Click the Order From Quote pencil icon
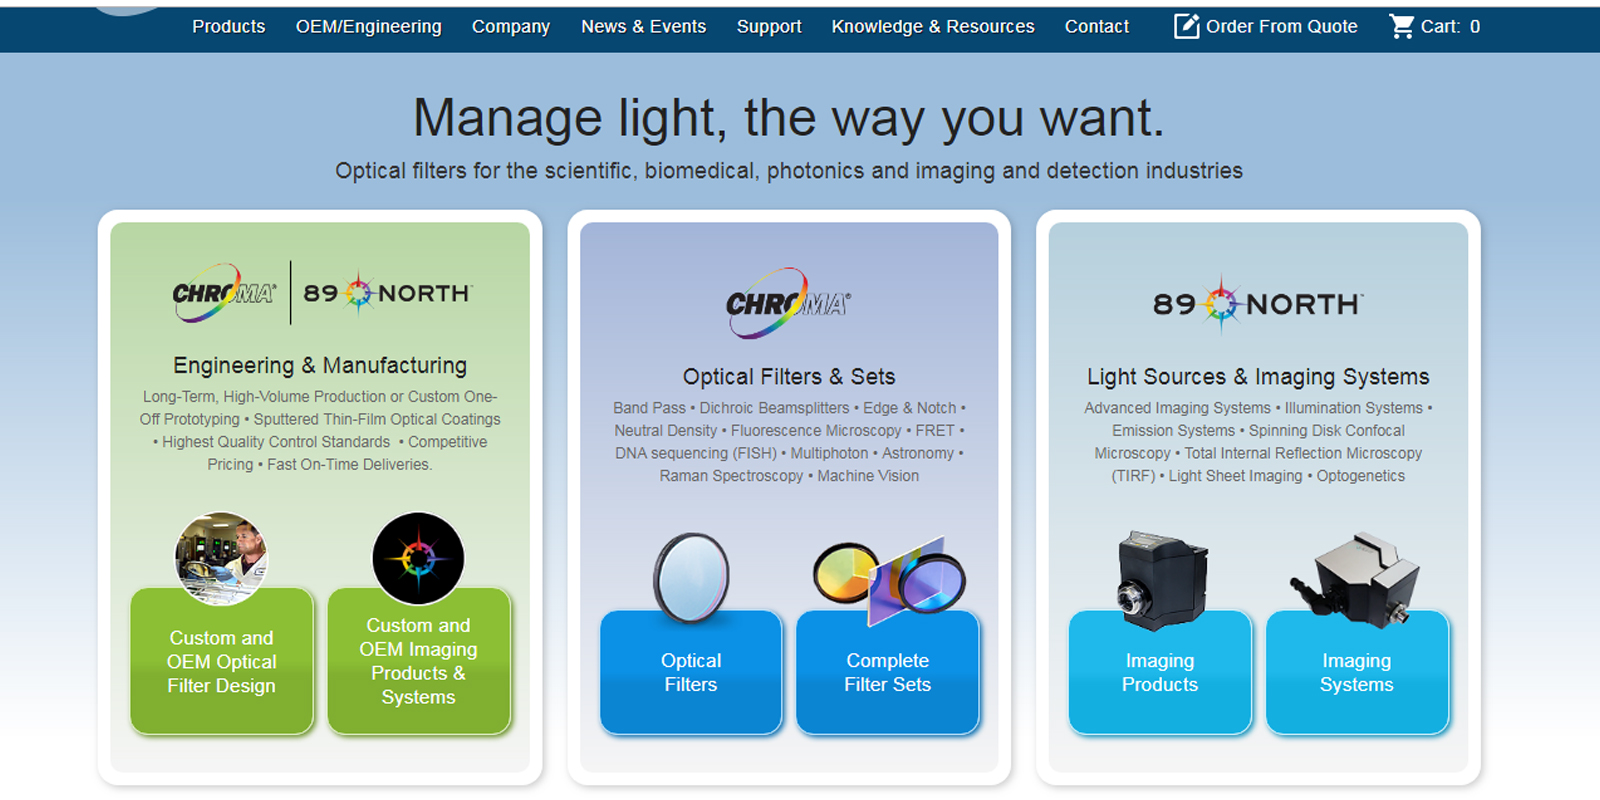Viewport: 1600px width, 800px height. point(1186,26)
